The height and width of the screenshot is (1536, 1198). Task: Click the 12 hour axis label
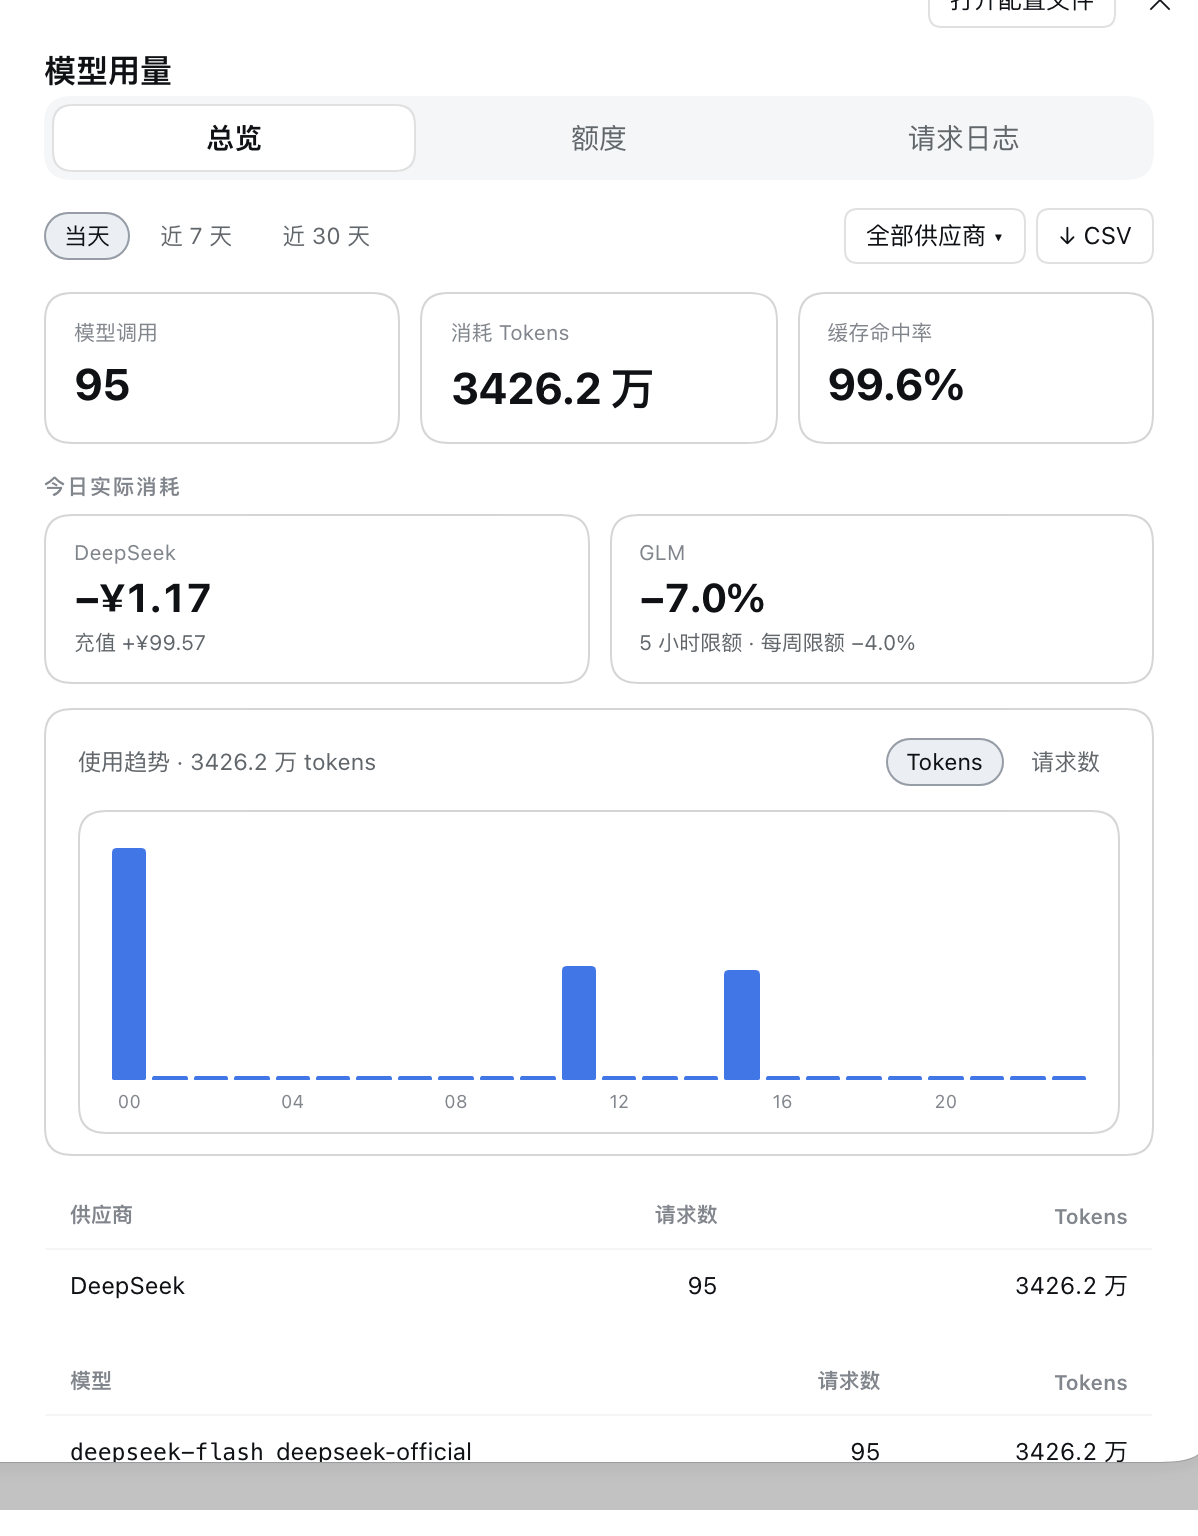(x=619, y=1102)
